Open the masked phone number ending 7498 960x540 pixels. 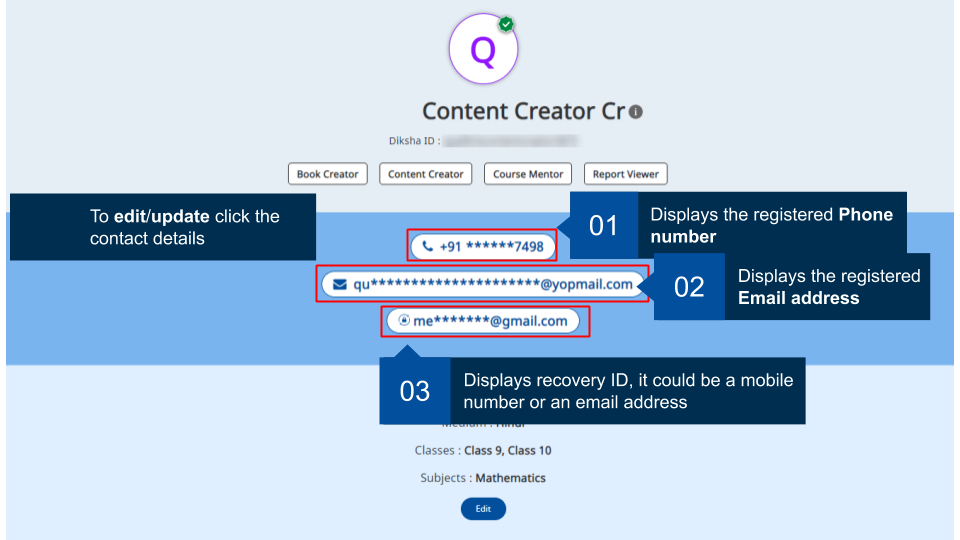493,246
